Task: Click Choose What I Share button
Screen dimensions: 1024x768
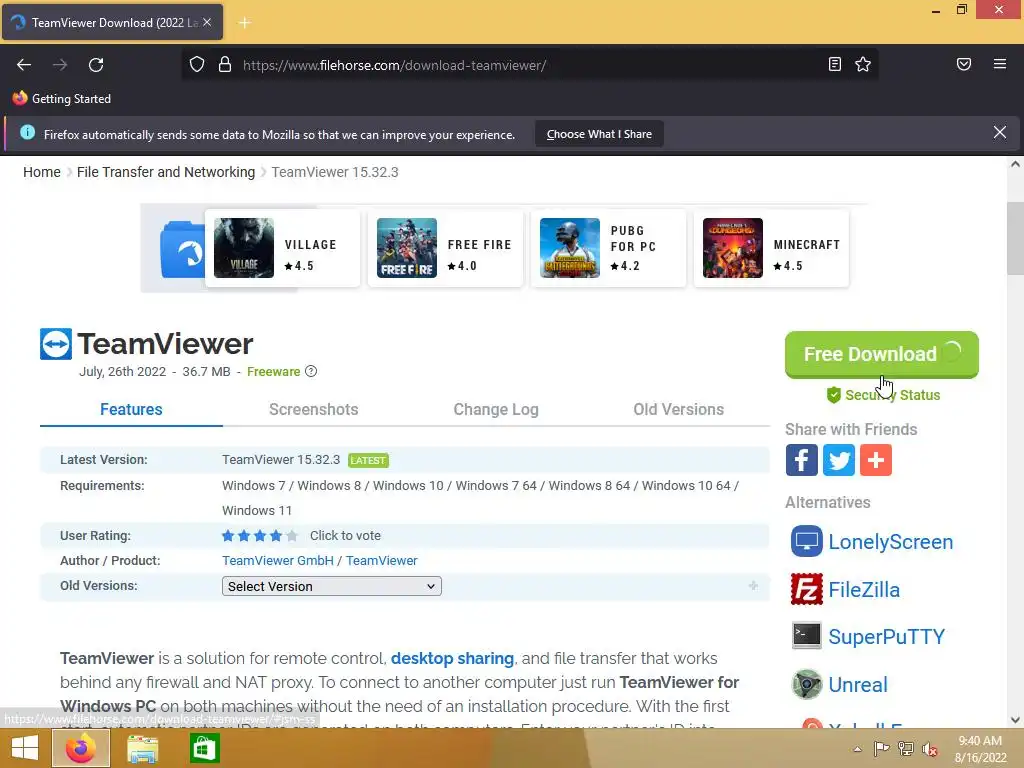Action: click(599, 134)
